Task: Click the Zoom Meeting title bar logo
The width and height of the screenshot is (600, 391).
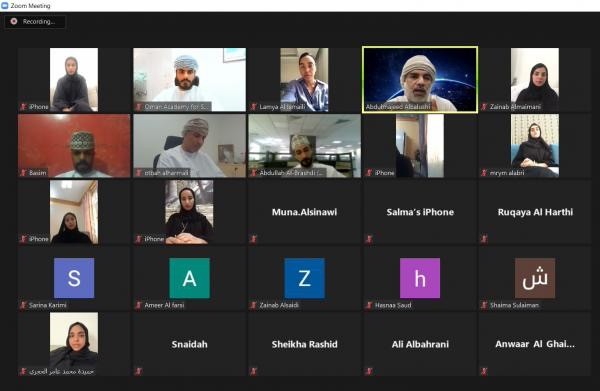Action: [5, 5]
